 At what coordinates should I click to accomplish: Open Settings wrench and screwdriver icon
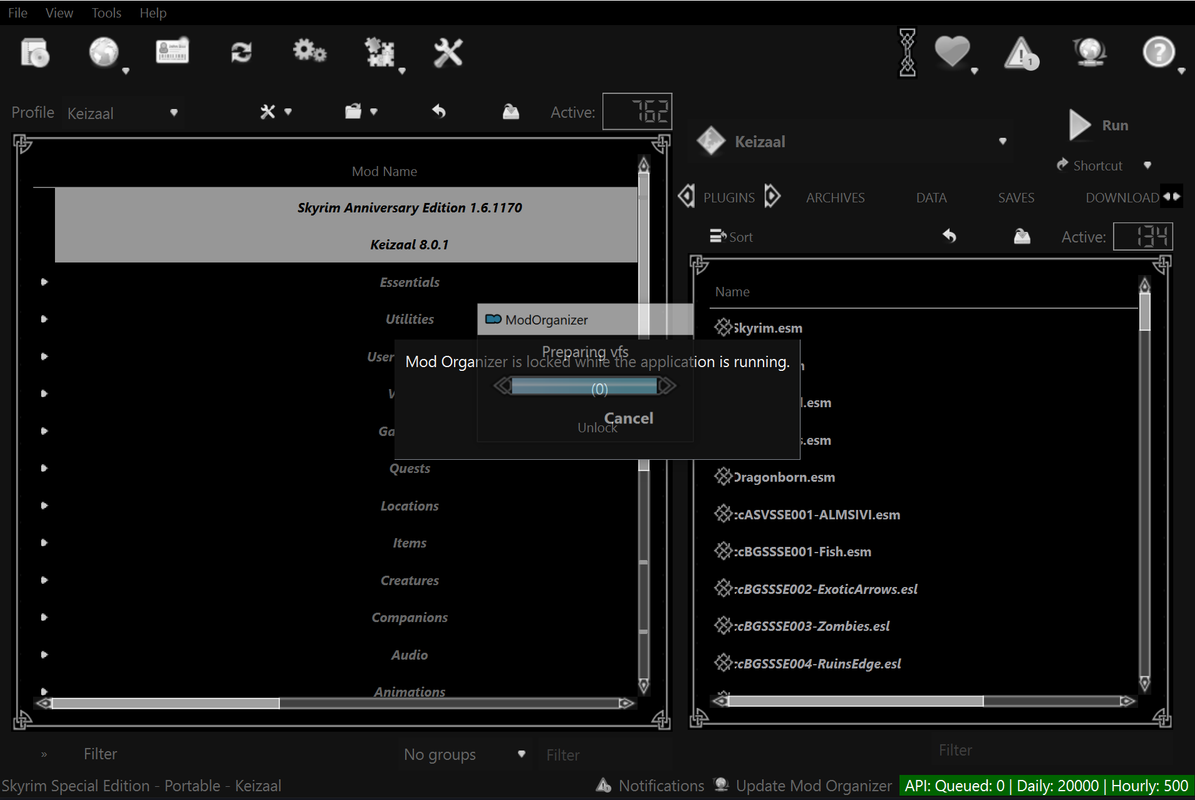(448, 53)
